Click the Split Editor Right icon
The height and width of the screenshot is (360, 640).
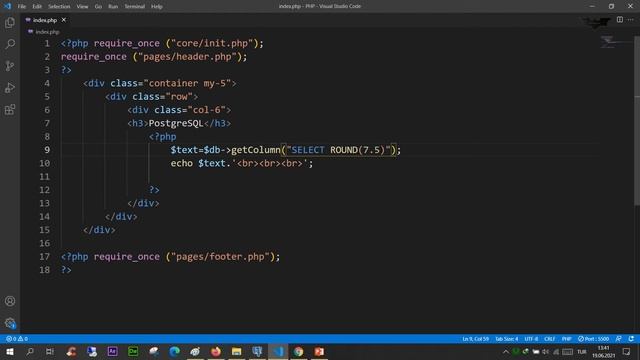[x=620, y=20]
